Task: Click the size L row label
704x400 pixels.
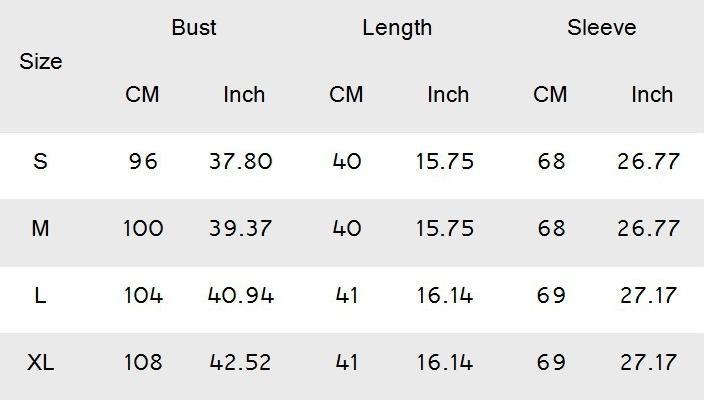Action: point(40,295)
